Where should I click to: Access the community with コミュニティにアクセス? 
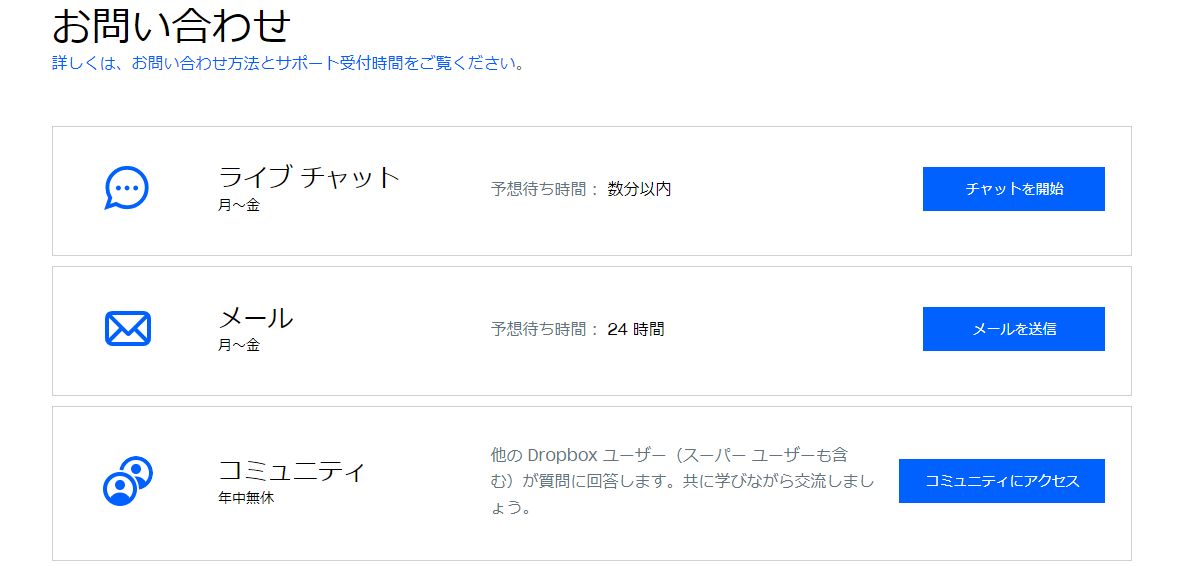1001,480
